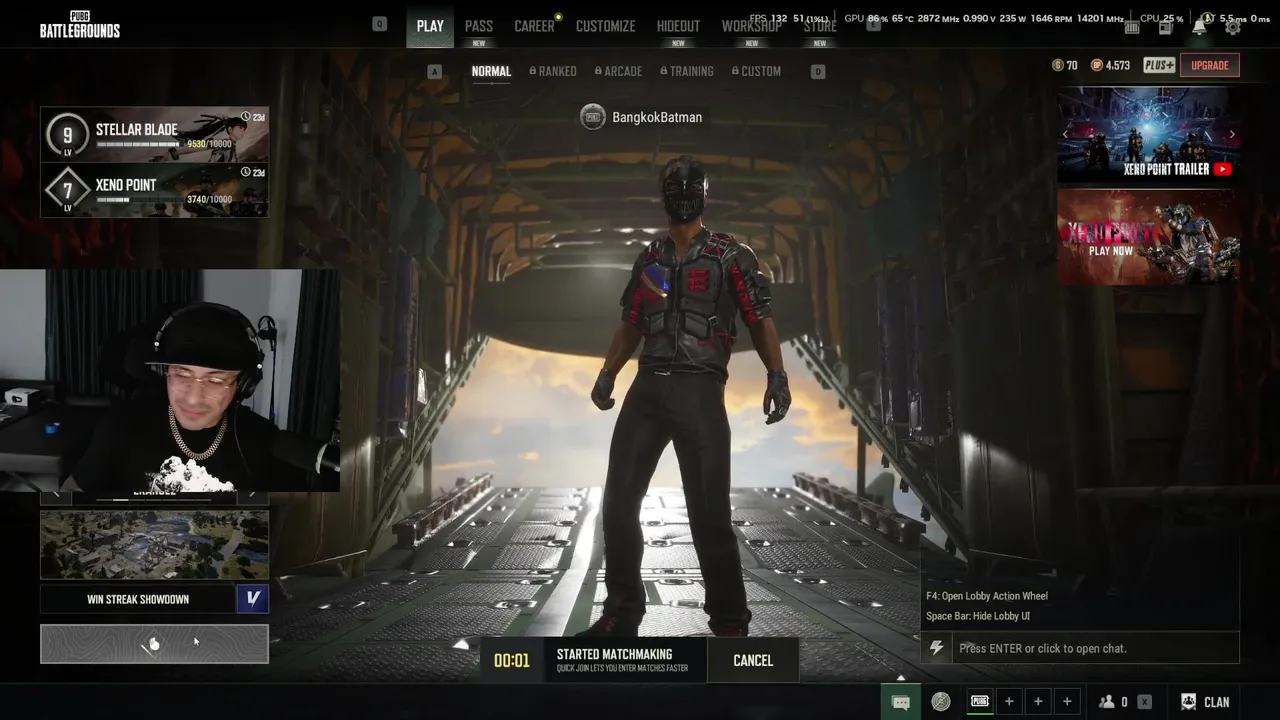The width and height of the screenshot is (1280, 720).
Task: Open the chat panel icon in bottom bar
Action: pos(900,702)
